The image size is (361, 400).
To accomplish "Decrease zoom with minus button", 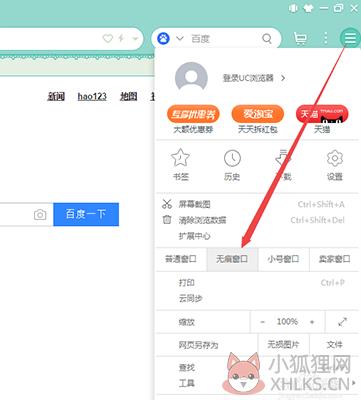I will pos(263,322).
